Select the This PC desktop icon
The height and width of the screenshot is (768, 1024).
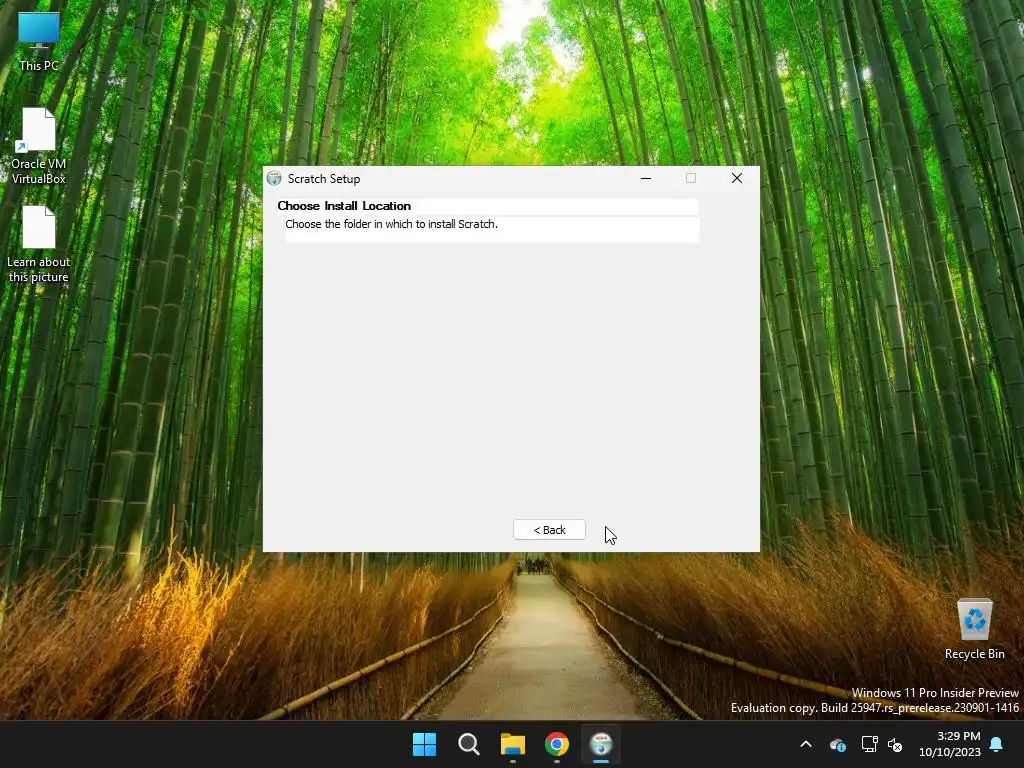coord(39,42)
